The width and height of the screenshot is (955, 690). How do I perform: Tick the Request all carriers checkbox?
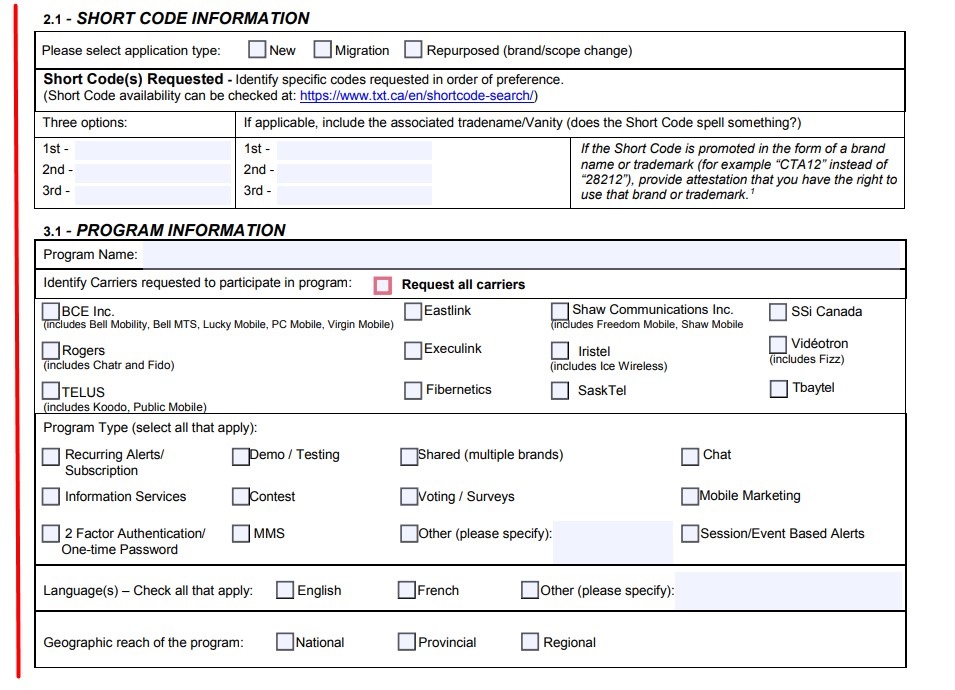382,285
